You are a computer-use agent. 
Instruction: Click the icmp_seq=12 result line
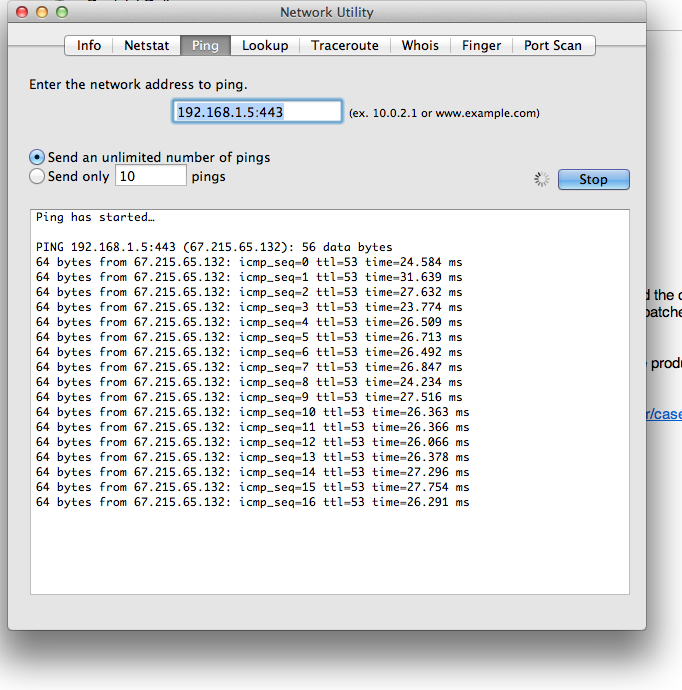coord(253,442)
